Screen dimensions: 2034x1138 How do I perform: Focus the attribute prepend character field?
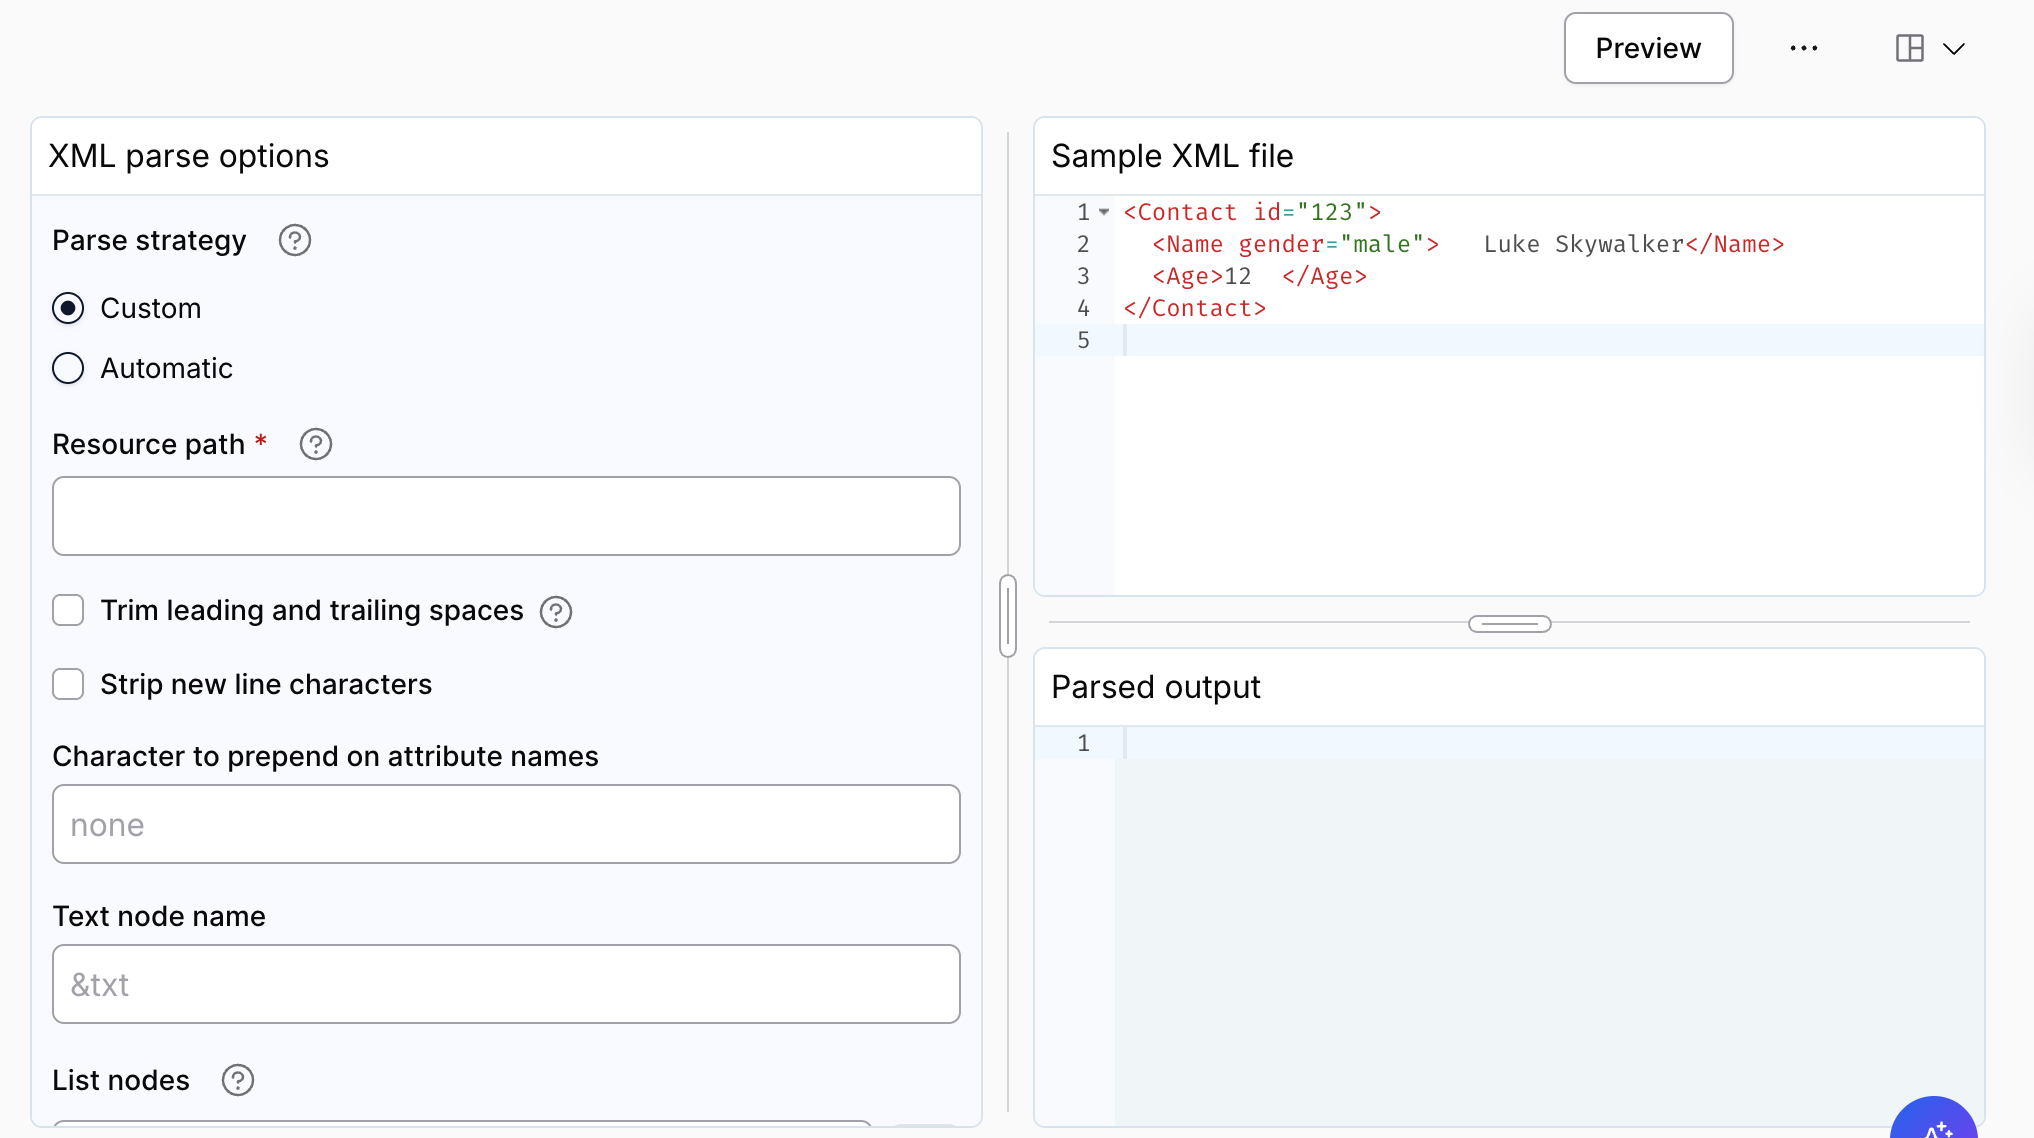click(506, 824)
